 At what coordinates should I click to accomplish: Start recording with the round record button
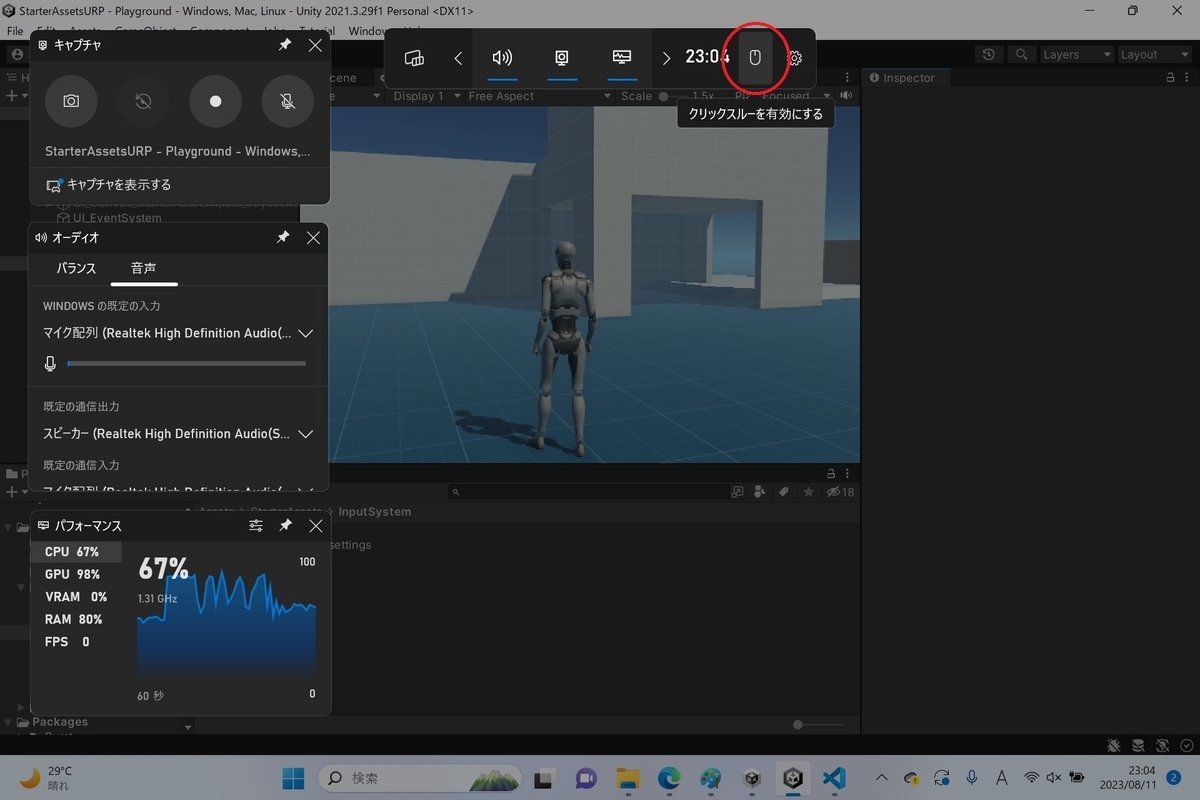point(215,101)
